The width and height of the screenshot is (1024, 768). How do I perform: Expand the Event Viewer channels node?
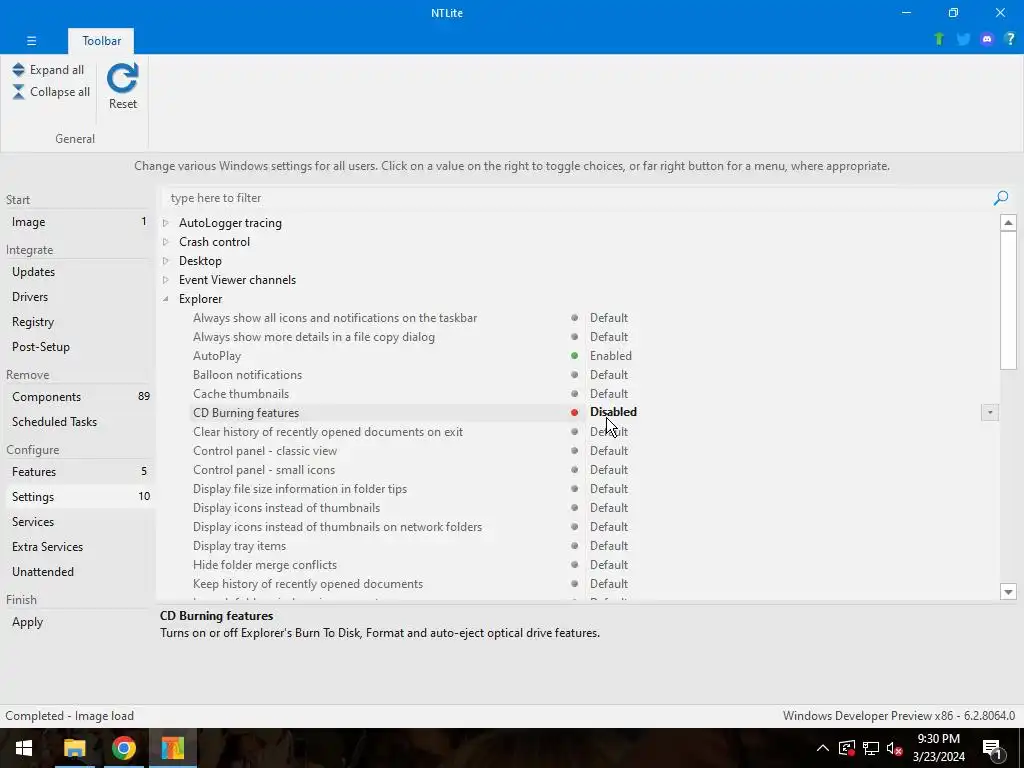coord(166,280)
